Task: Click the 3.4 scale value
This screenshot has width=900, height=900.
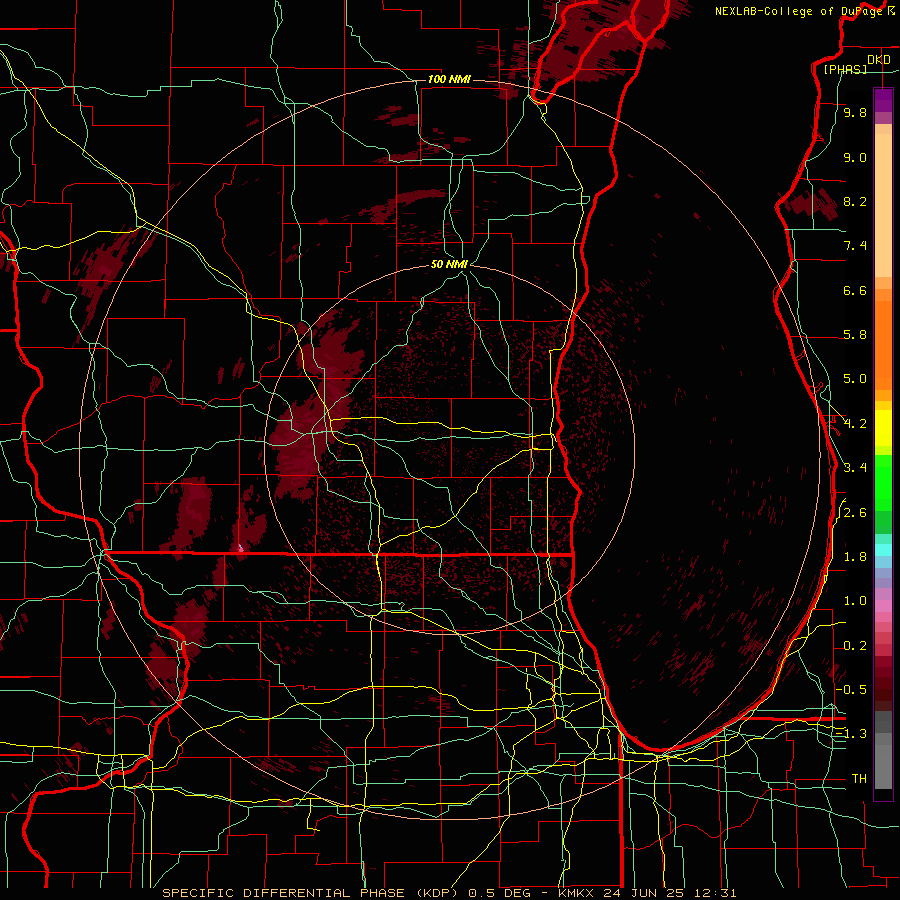Action: tap(855, 468)
